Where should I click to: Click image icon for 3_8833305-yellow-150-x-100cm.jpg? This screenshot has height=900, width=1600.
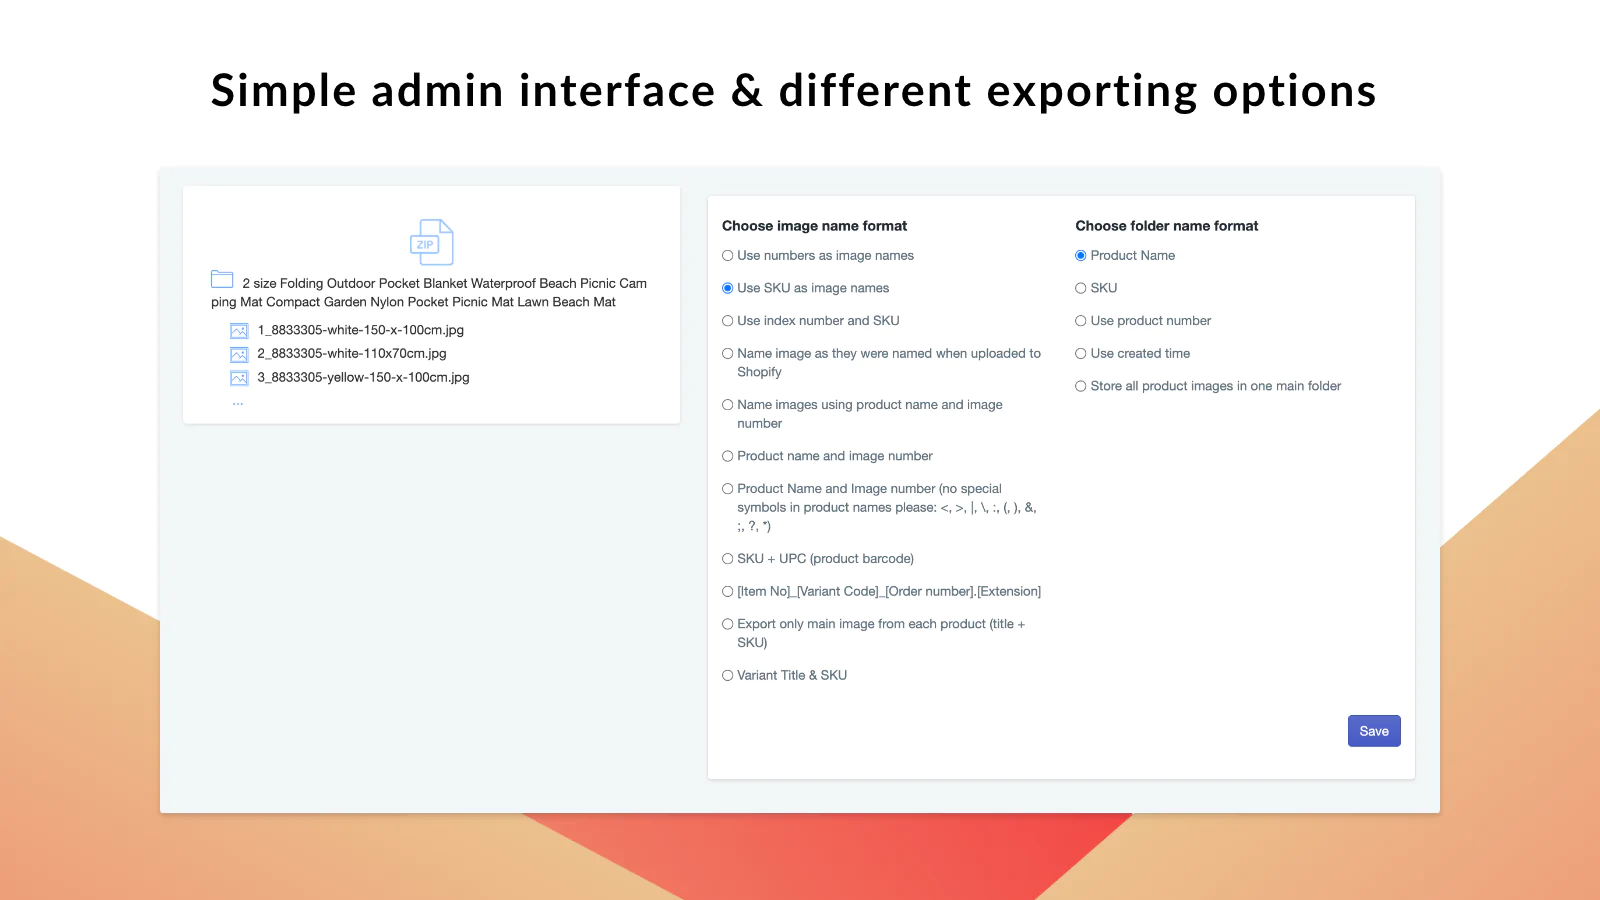(x=239, y=378)
